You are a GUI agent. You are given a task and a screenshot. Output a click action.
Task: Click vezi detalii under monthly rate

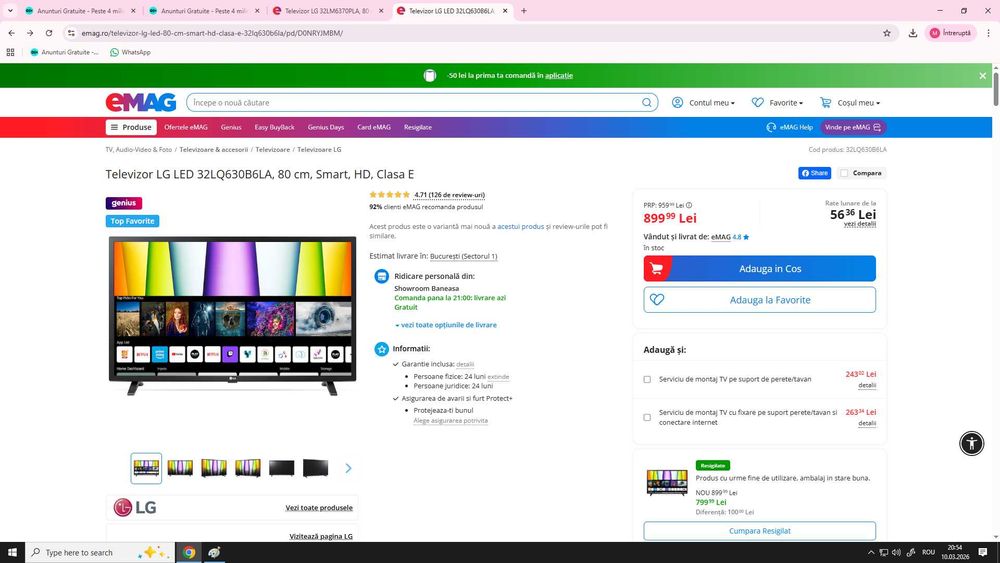tap(860, 224)
